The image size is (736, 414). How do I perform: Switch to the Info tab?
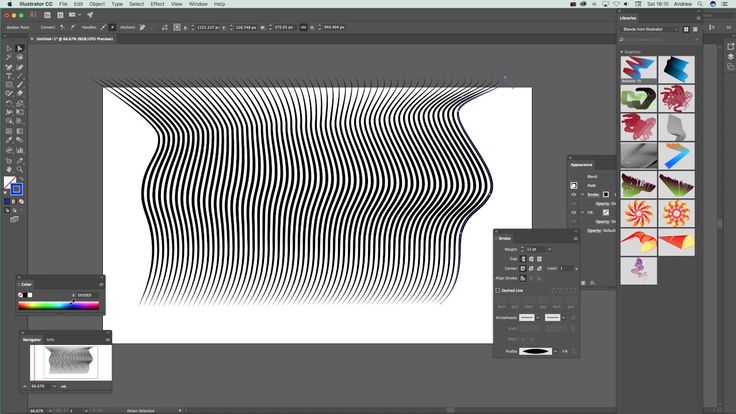pos(51,340)
